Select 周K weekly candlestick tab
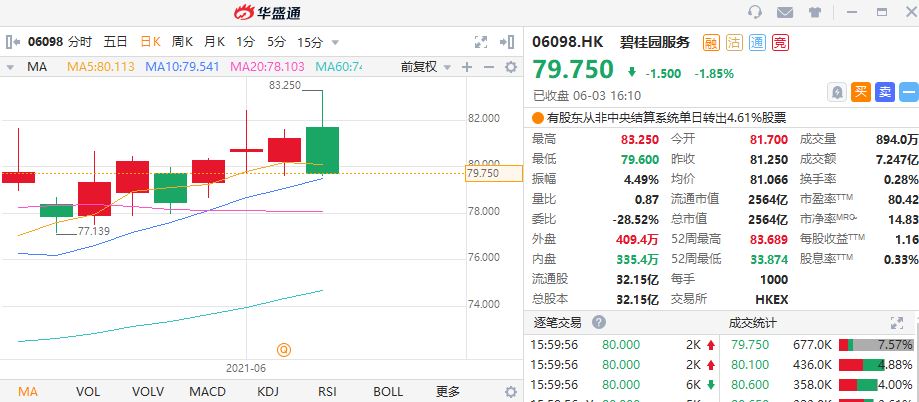919x402 pixels. (182, 42)
